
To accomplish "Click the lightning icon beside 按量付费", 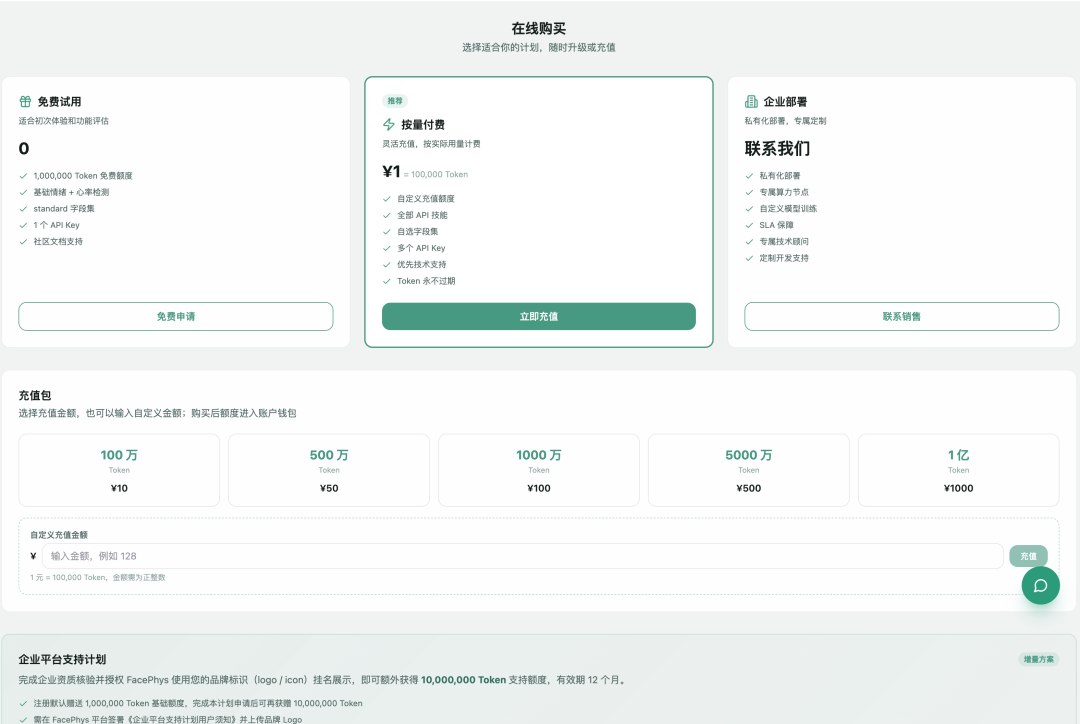I will click(388, 125).
